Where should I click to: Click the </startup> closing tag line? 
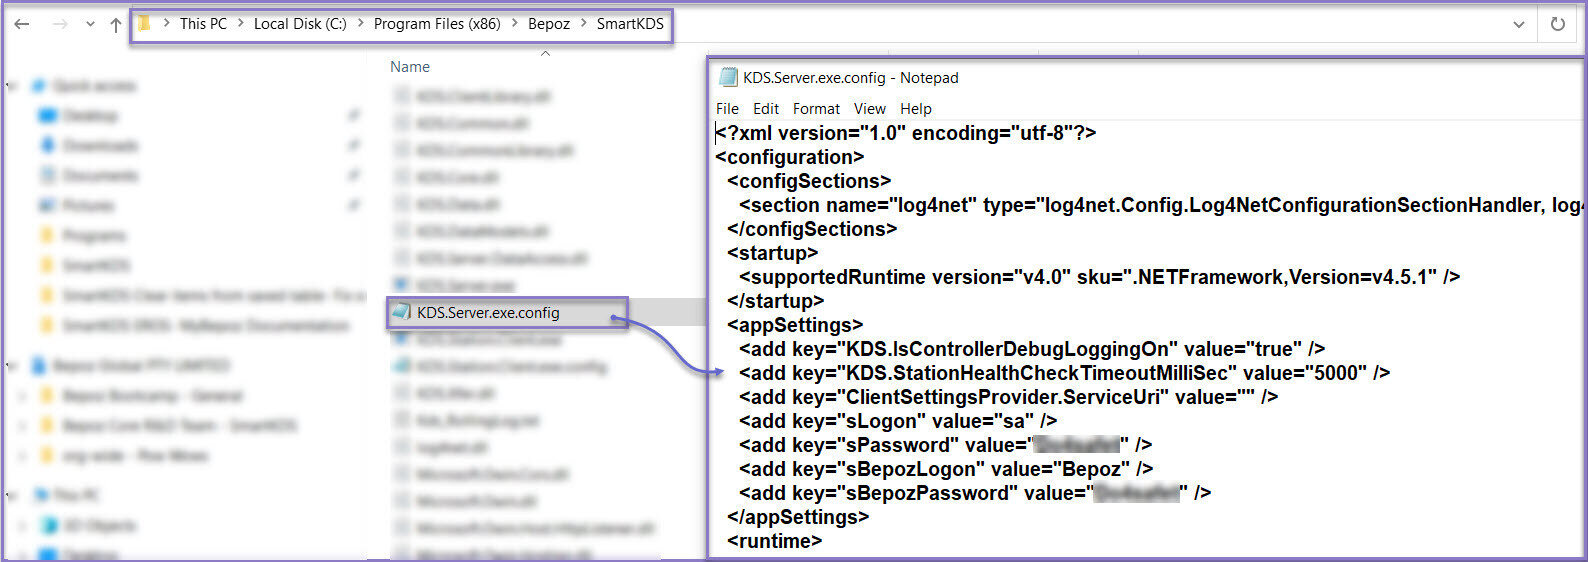pos(776,301)
